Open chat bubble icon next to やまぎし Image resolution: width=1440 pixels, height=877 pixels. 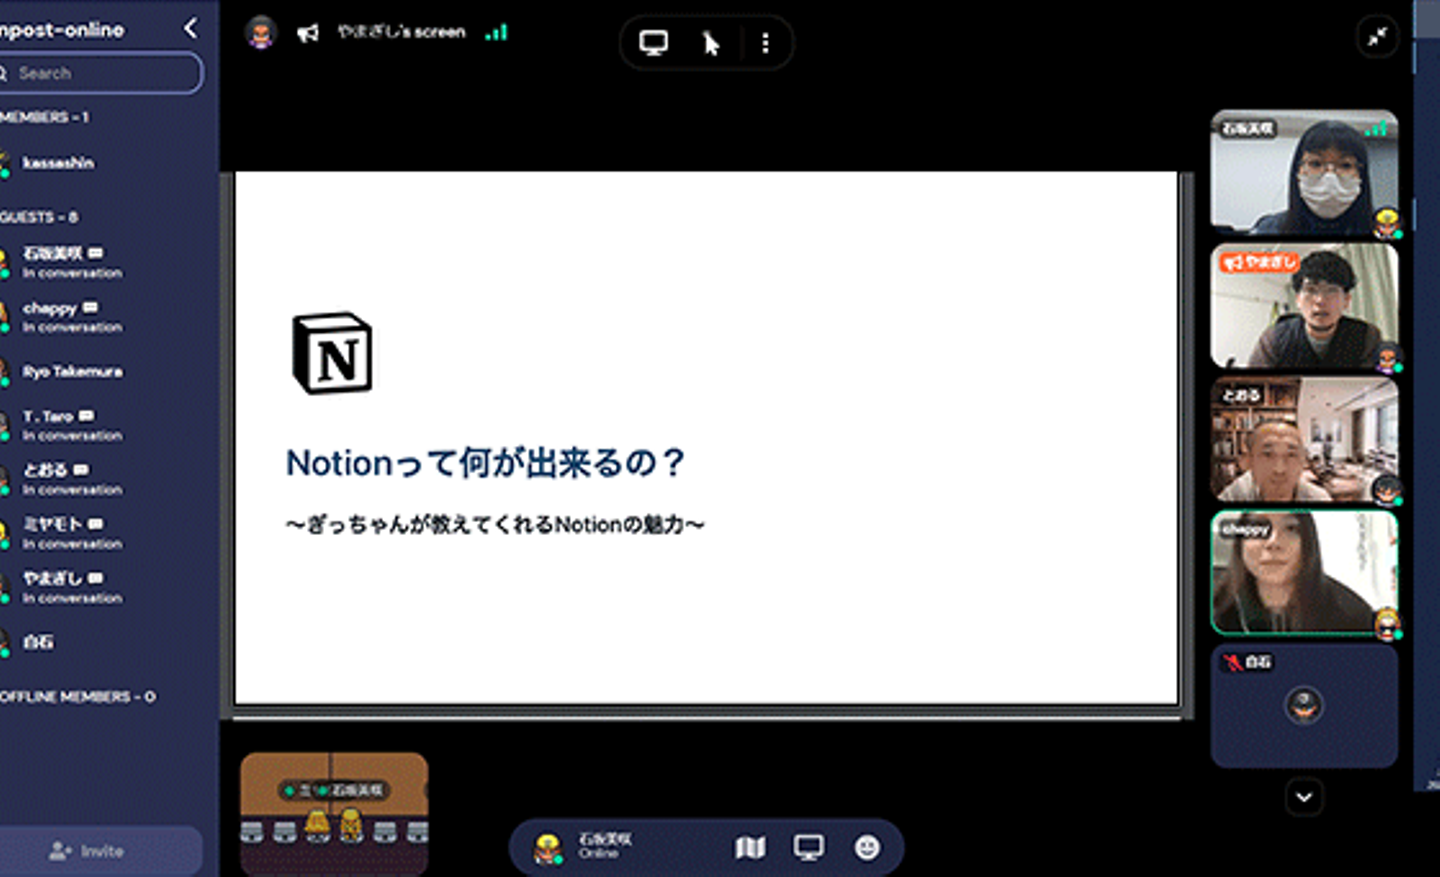click(95, 577)
